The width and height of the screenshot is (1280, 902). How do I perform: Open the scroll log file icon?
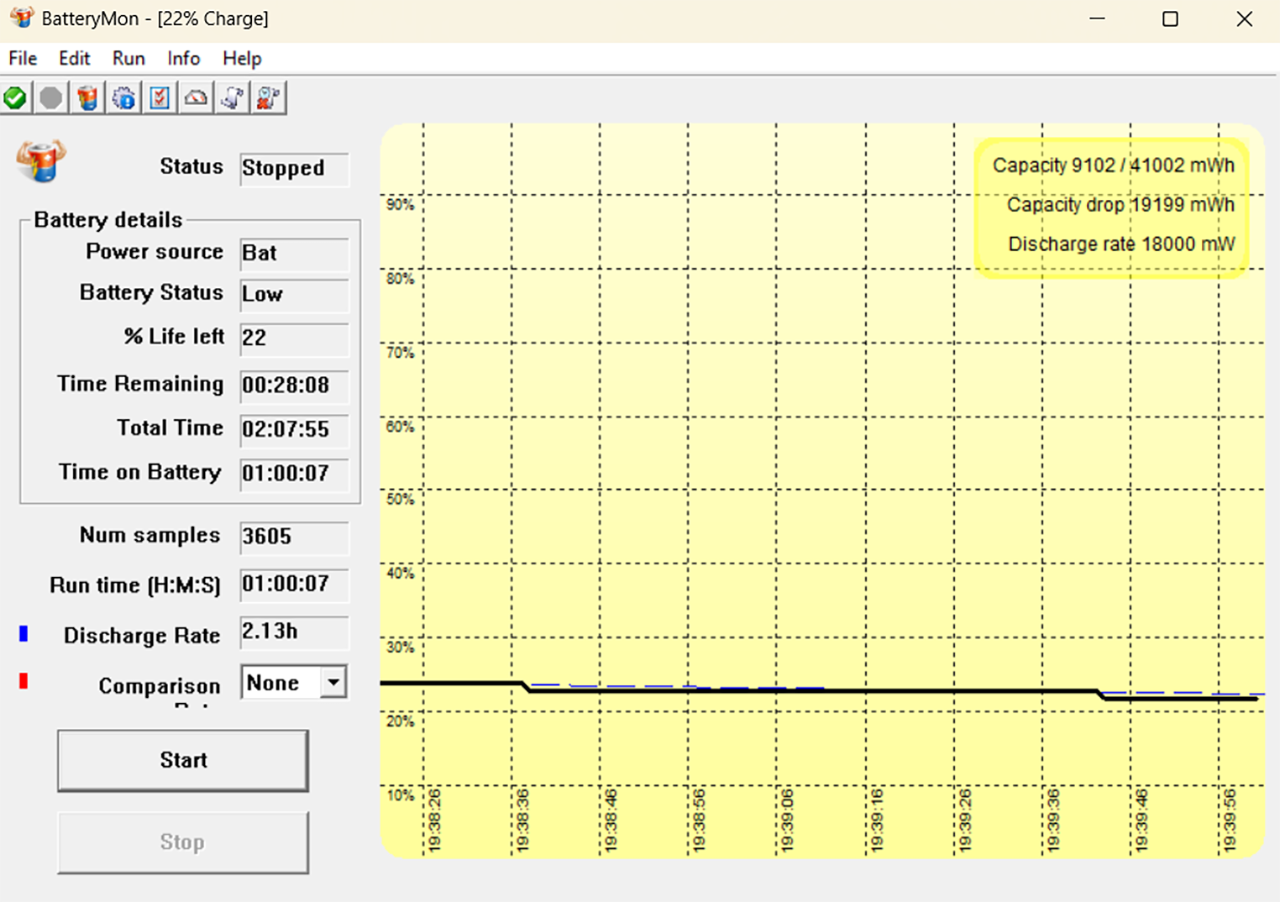pyautogui.click(x=232, y=98)
